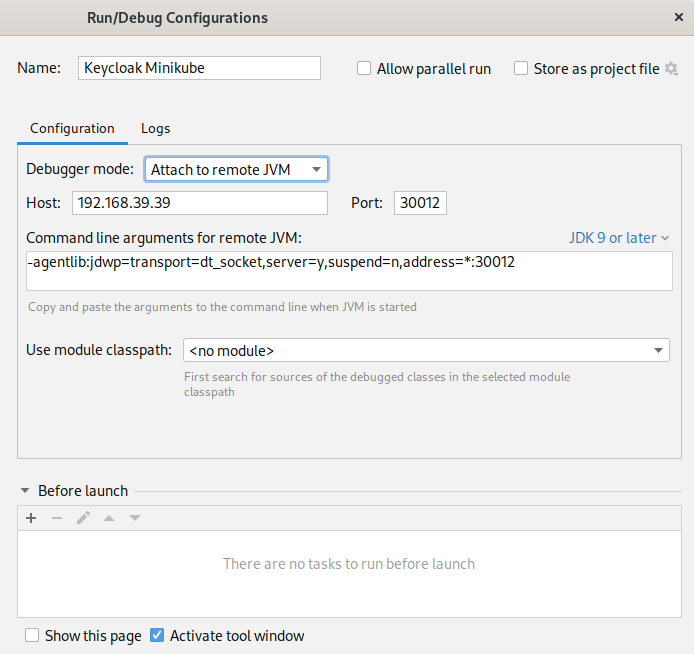Add a new Before launch task
This screenshot has width=694, height=654.
[x=31, y=518]
